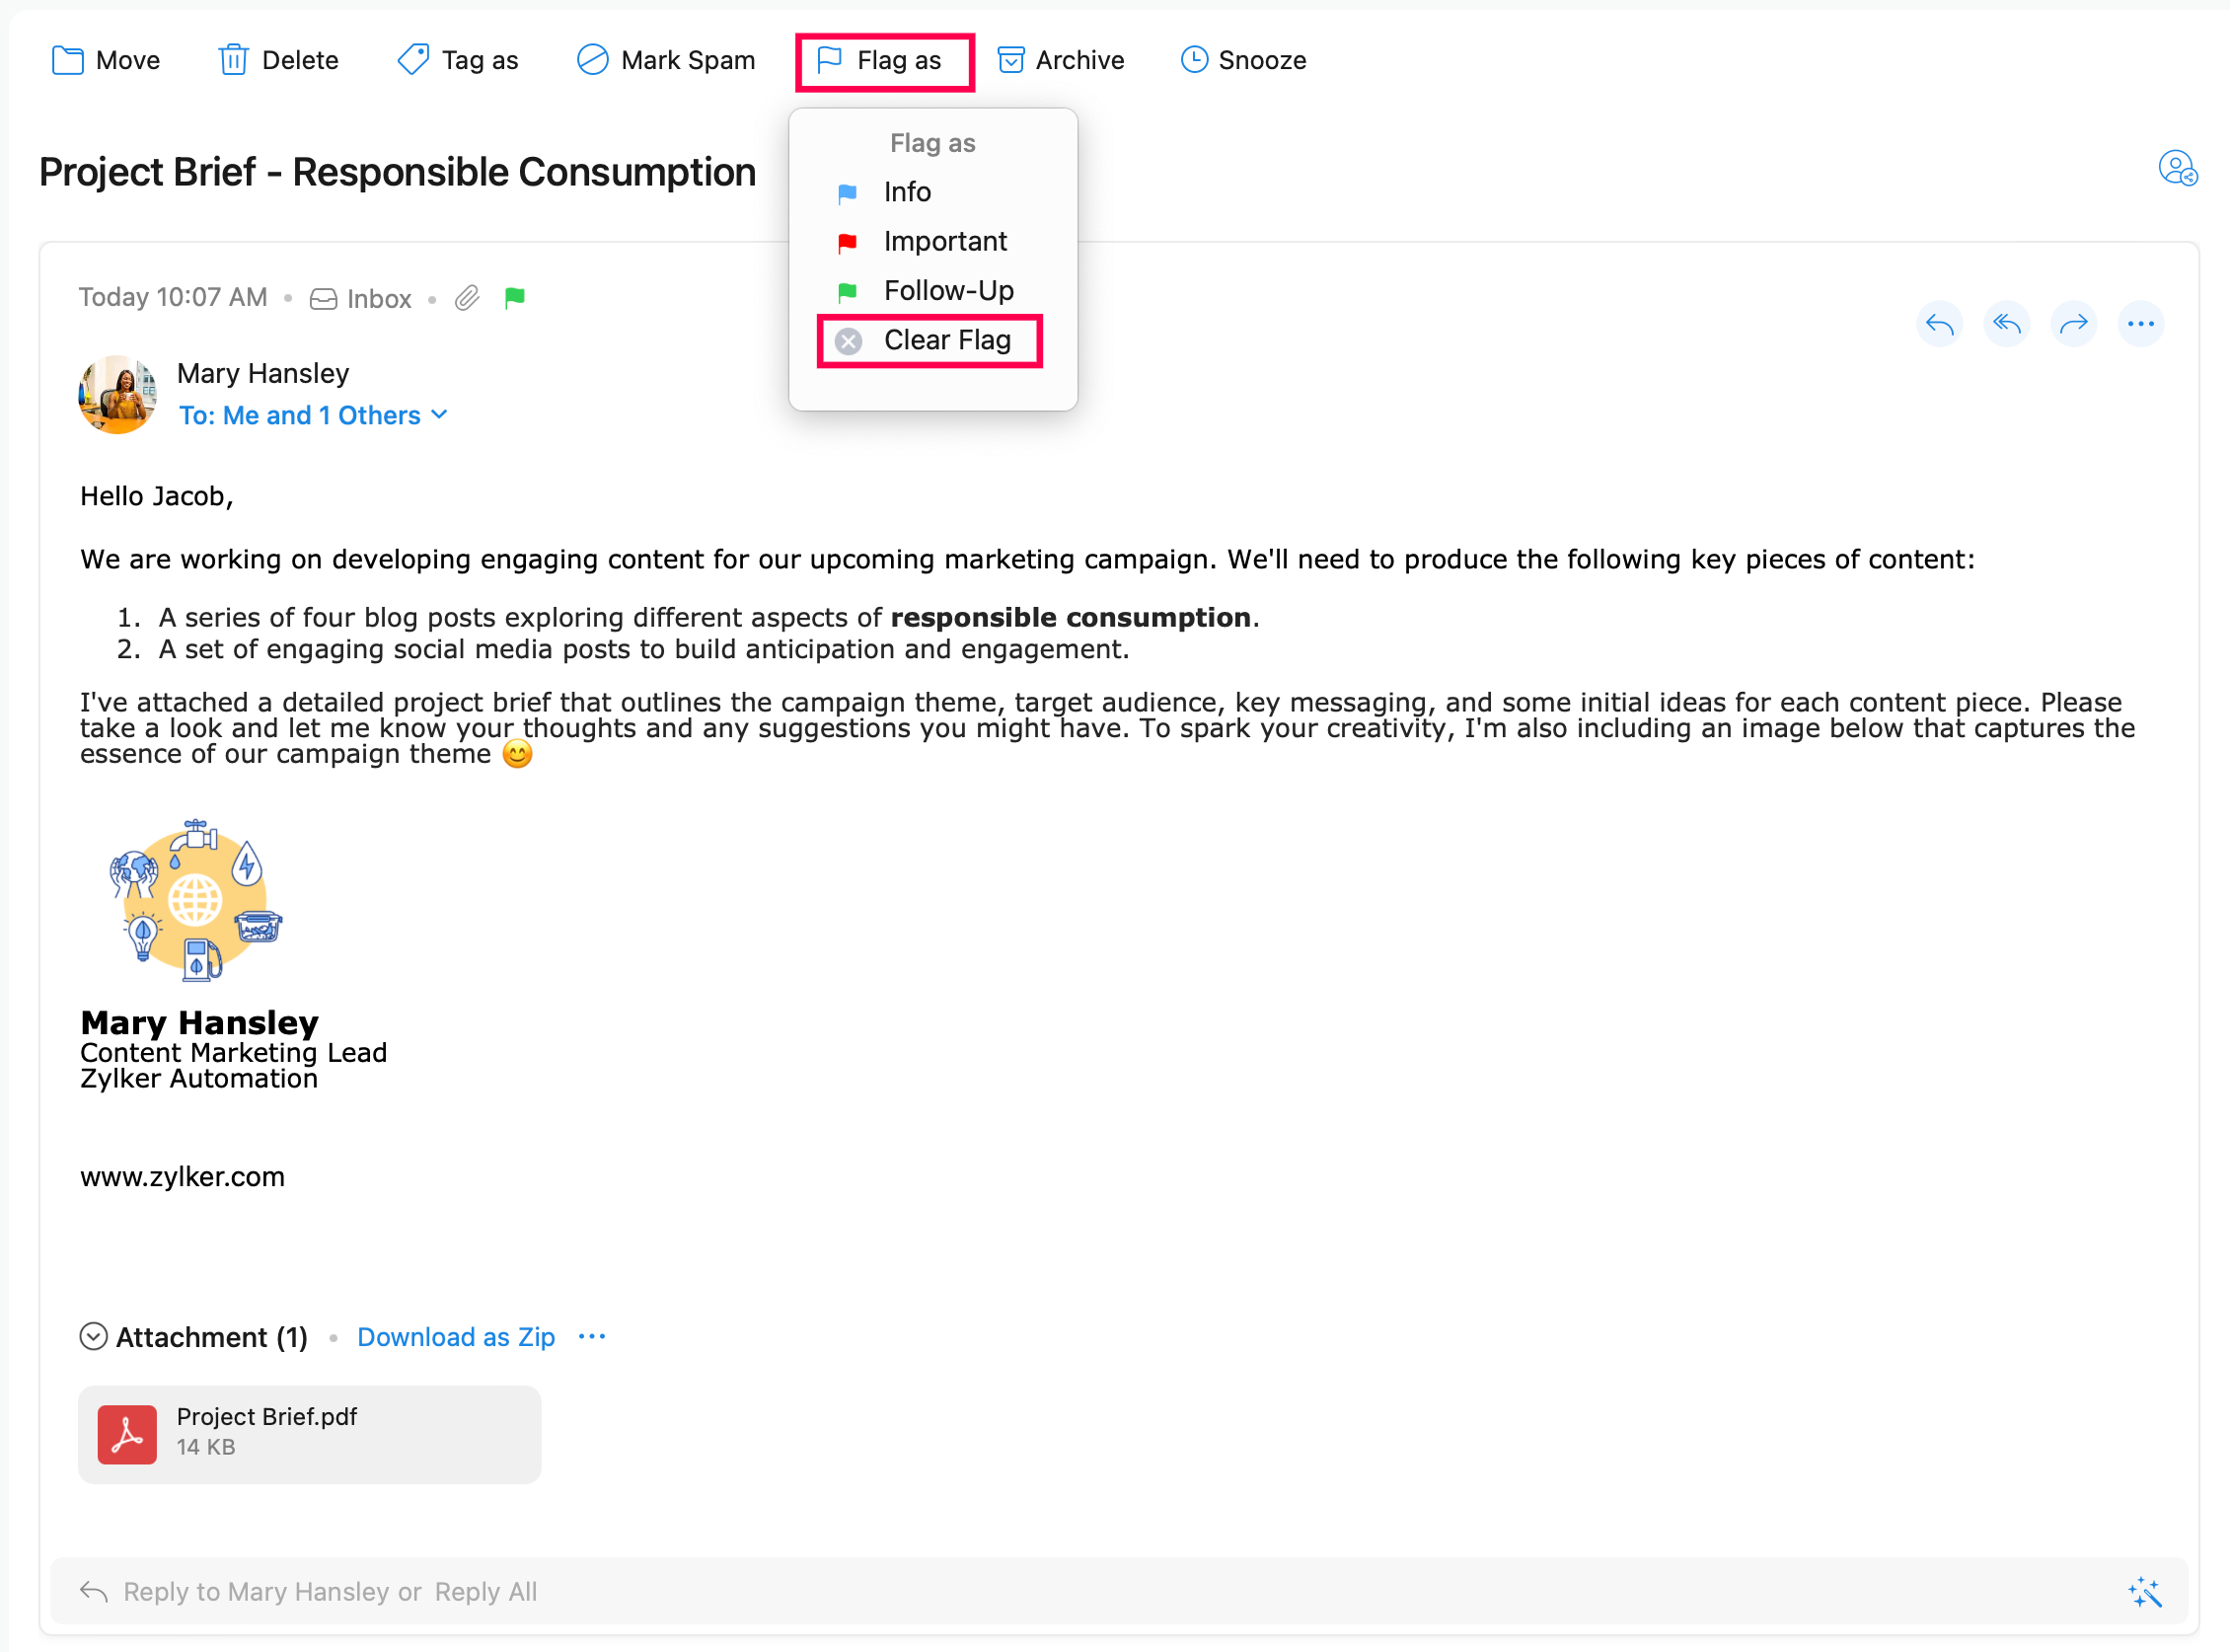Click Reply All in the reply bar
The height and width of the screenshot is (1652, 2230).
(485, 1592)
